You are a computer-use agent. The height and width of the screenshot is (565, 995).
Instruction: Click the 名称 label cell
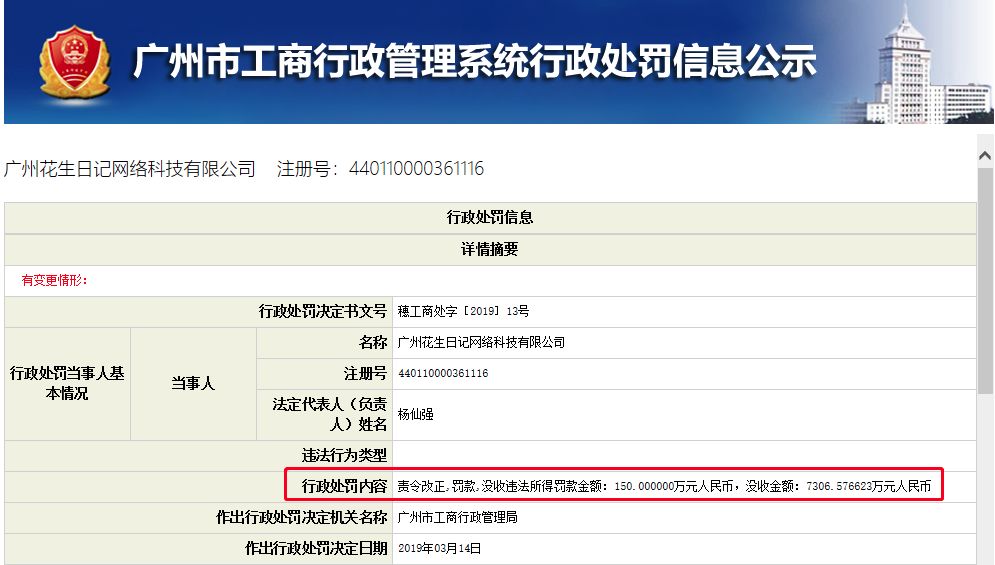324,343
